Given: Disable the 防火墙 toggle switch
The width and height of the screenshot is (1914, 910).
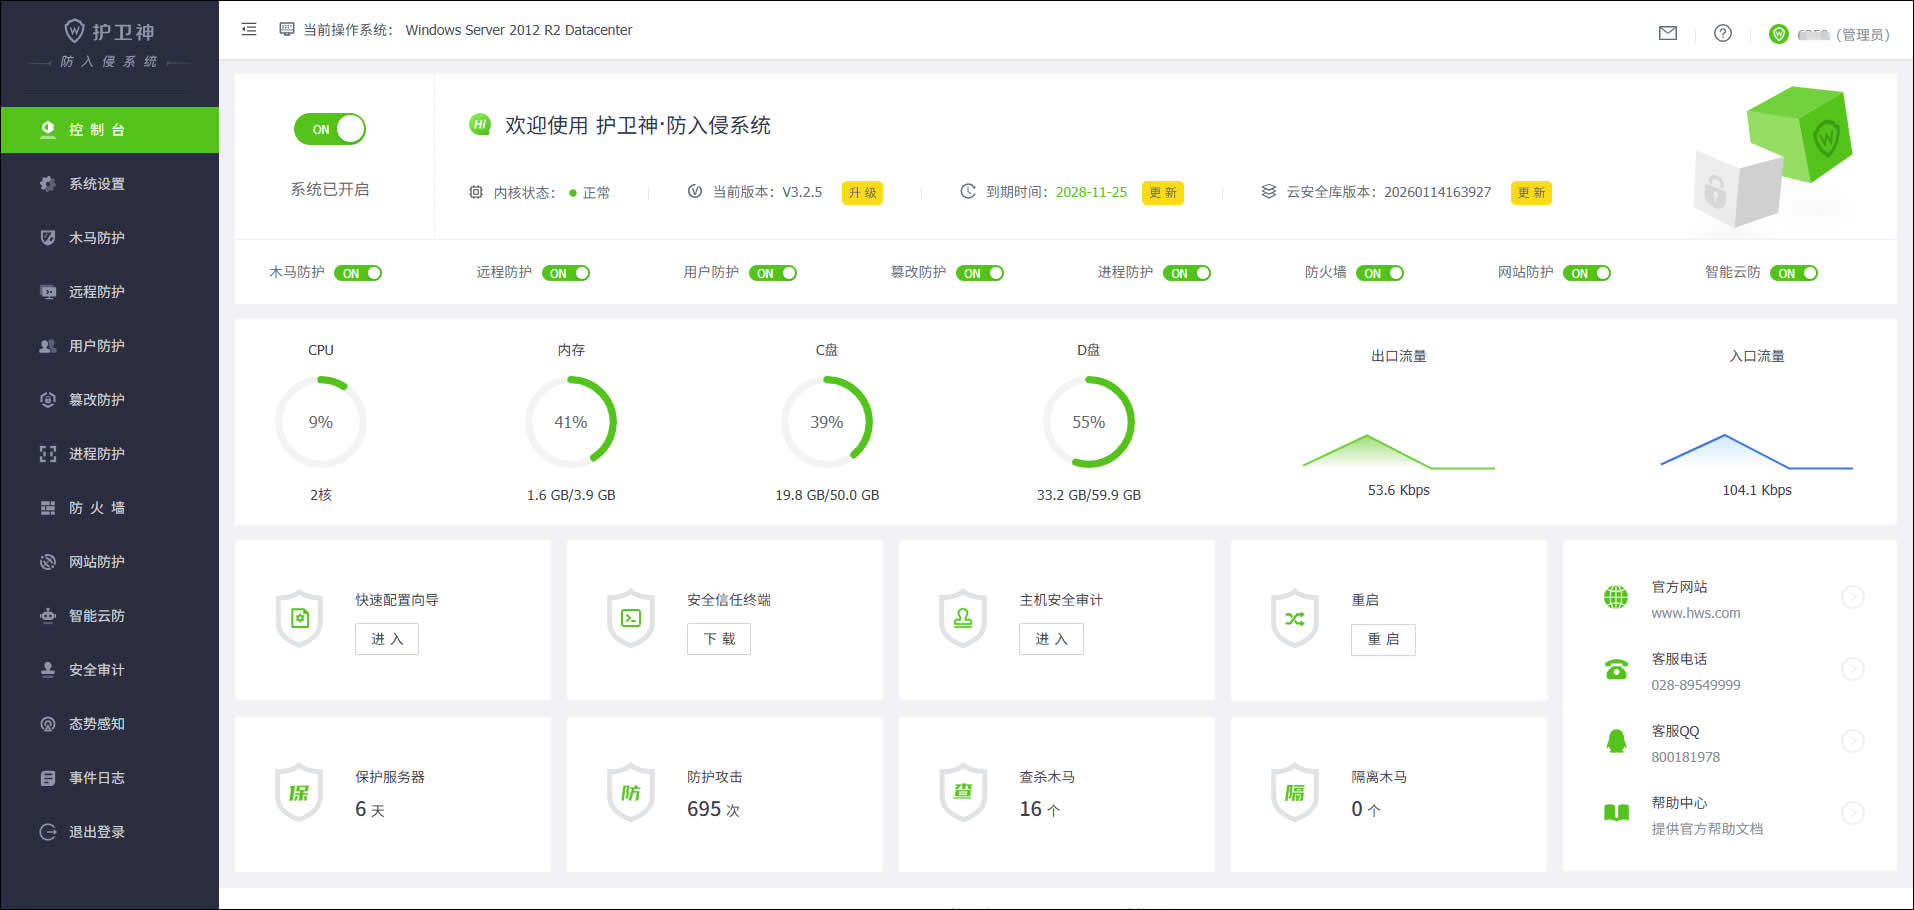Looking at the screenshot, I should coord(1380,273).
